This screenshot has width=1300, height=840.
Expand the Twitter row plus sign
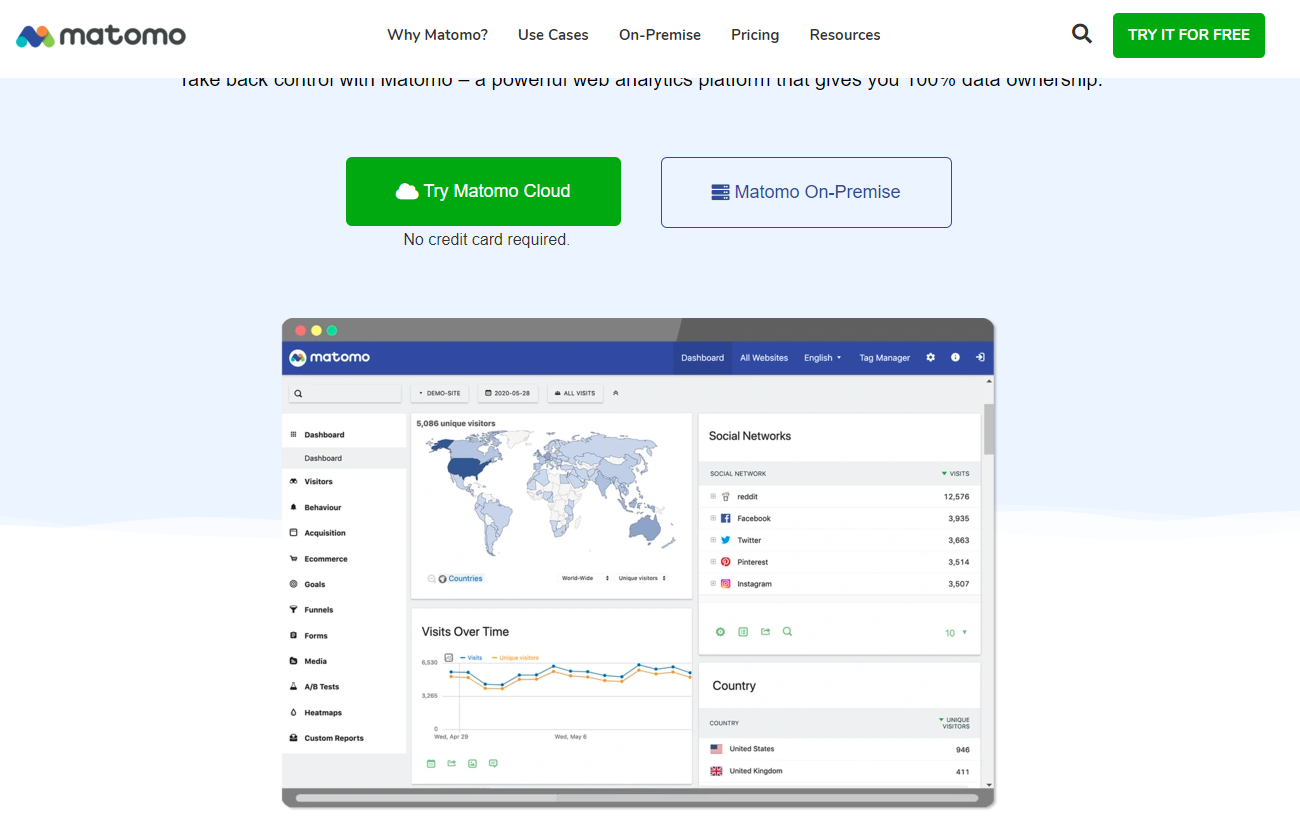713,540
